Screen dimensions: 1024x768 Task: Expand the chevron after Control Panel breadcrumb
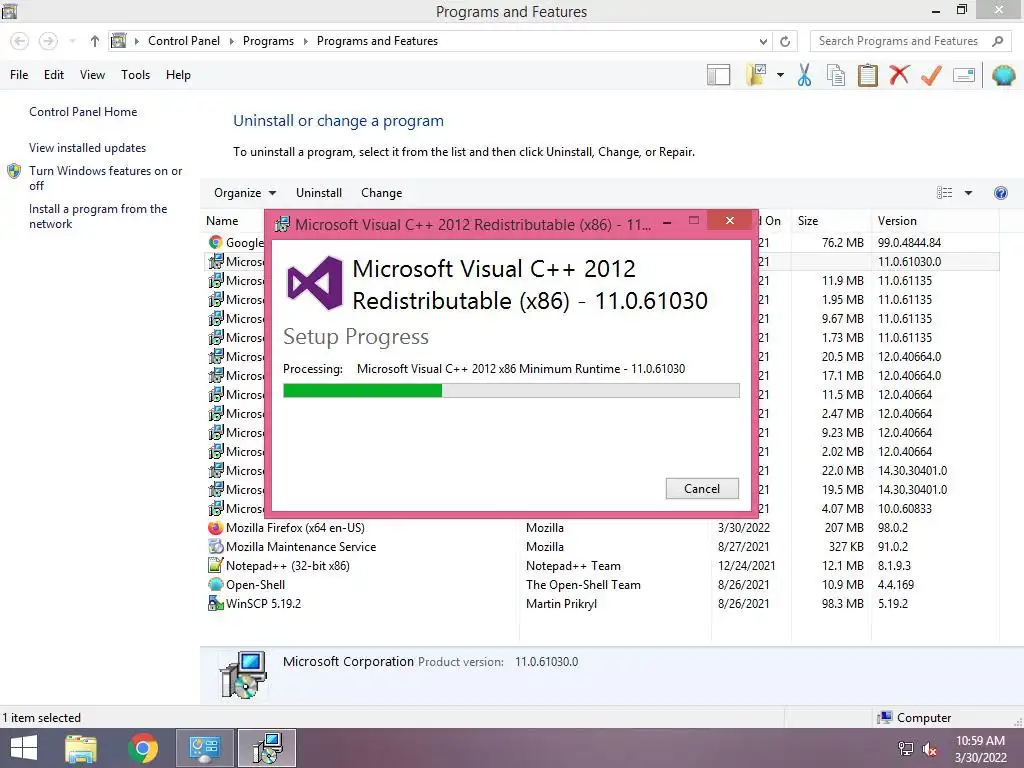231,41
